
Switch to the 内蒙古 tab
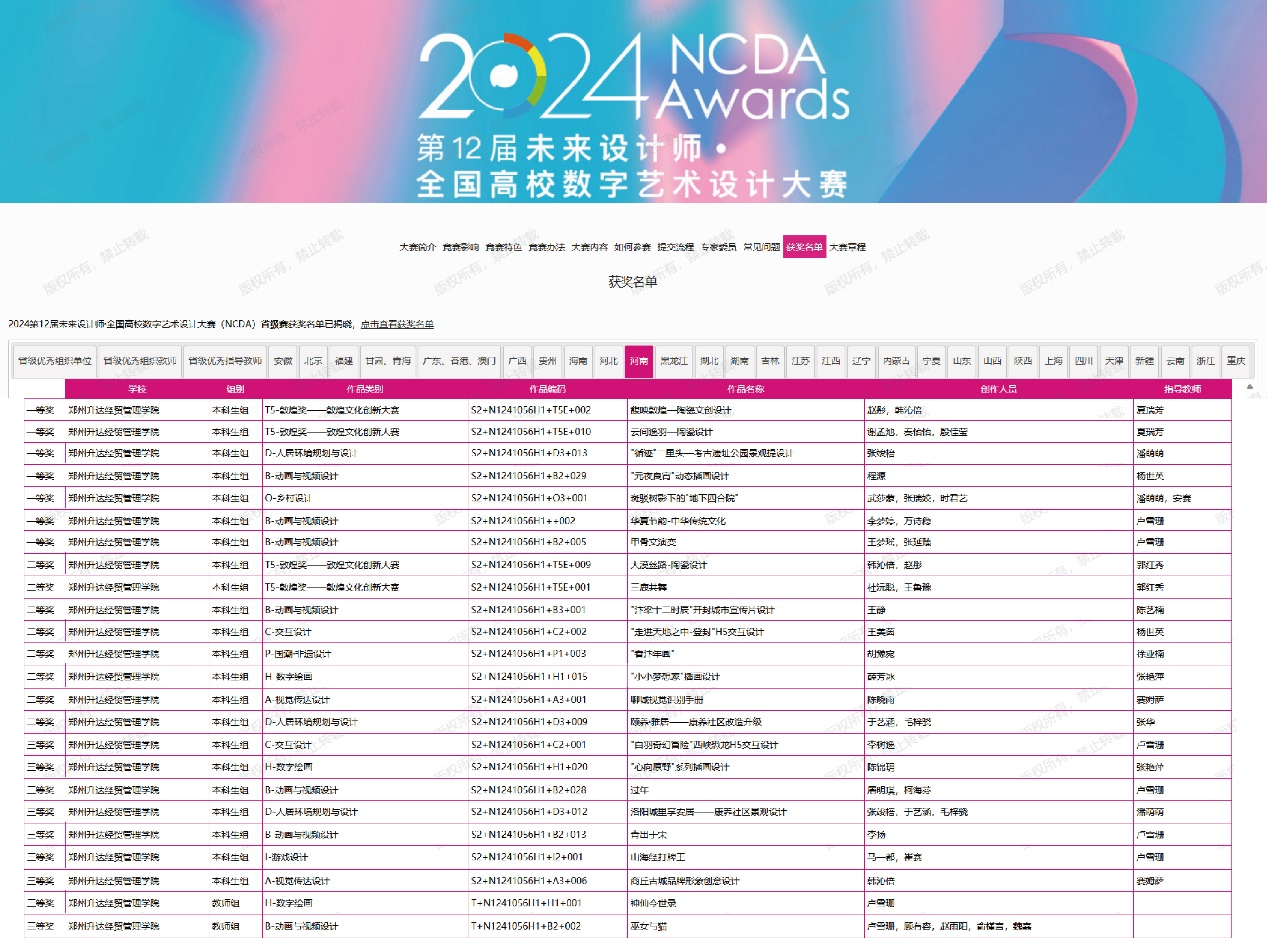tap(895, 361)
